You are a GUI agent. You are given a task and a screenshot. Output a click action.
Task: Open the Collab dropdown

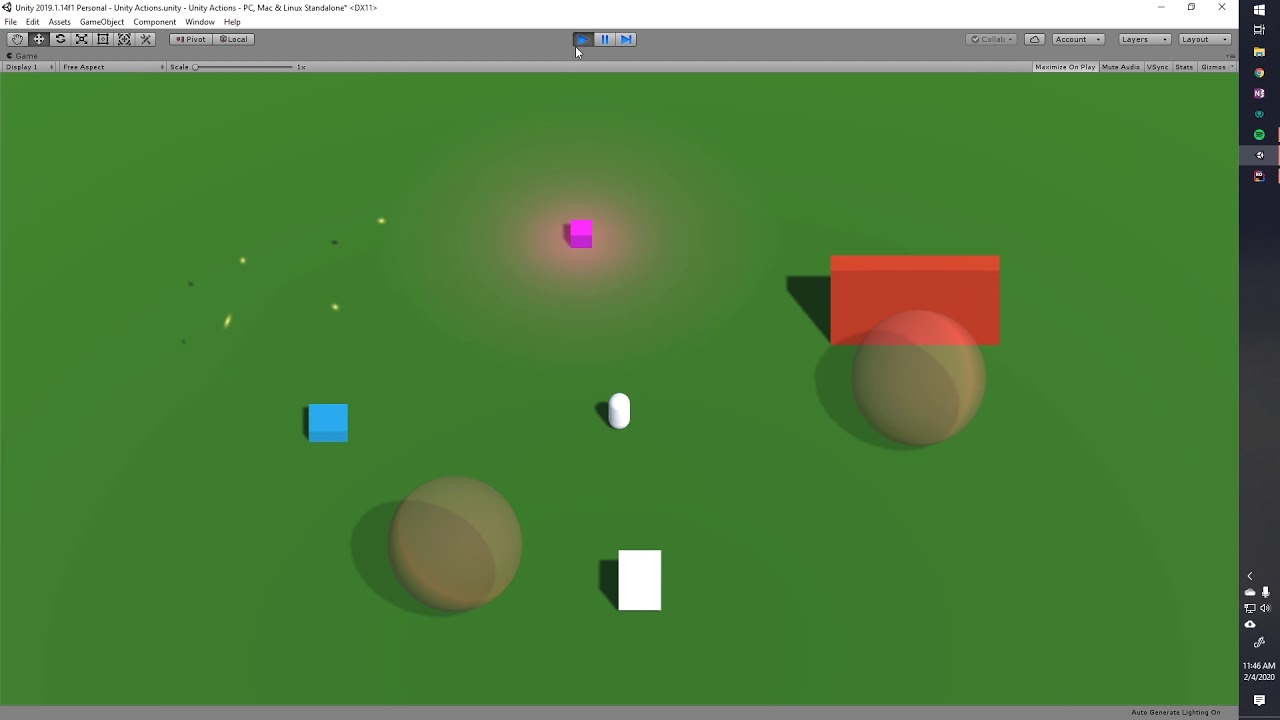[992, 39]
